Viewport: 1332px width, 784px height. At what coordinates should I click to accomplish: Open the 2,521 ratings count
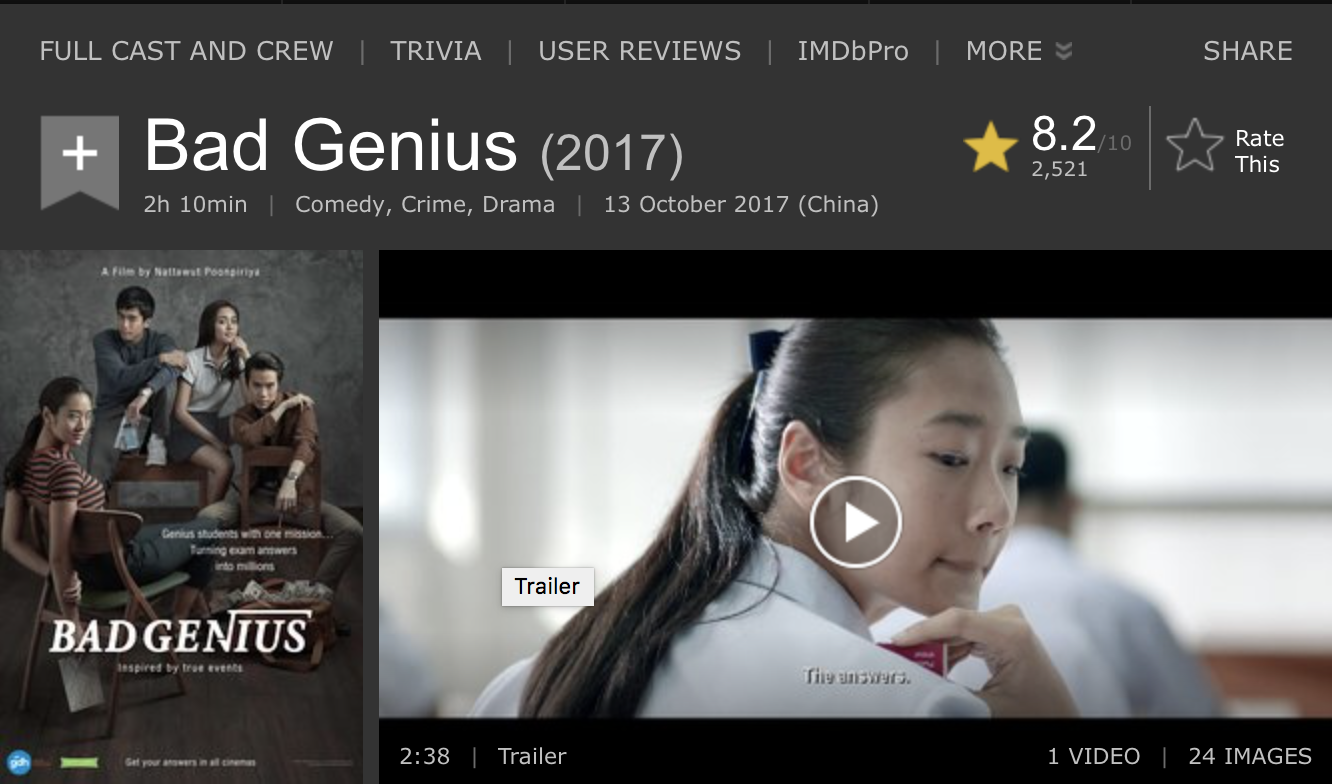[x=1059, y=169]
